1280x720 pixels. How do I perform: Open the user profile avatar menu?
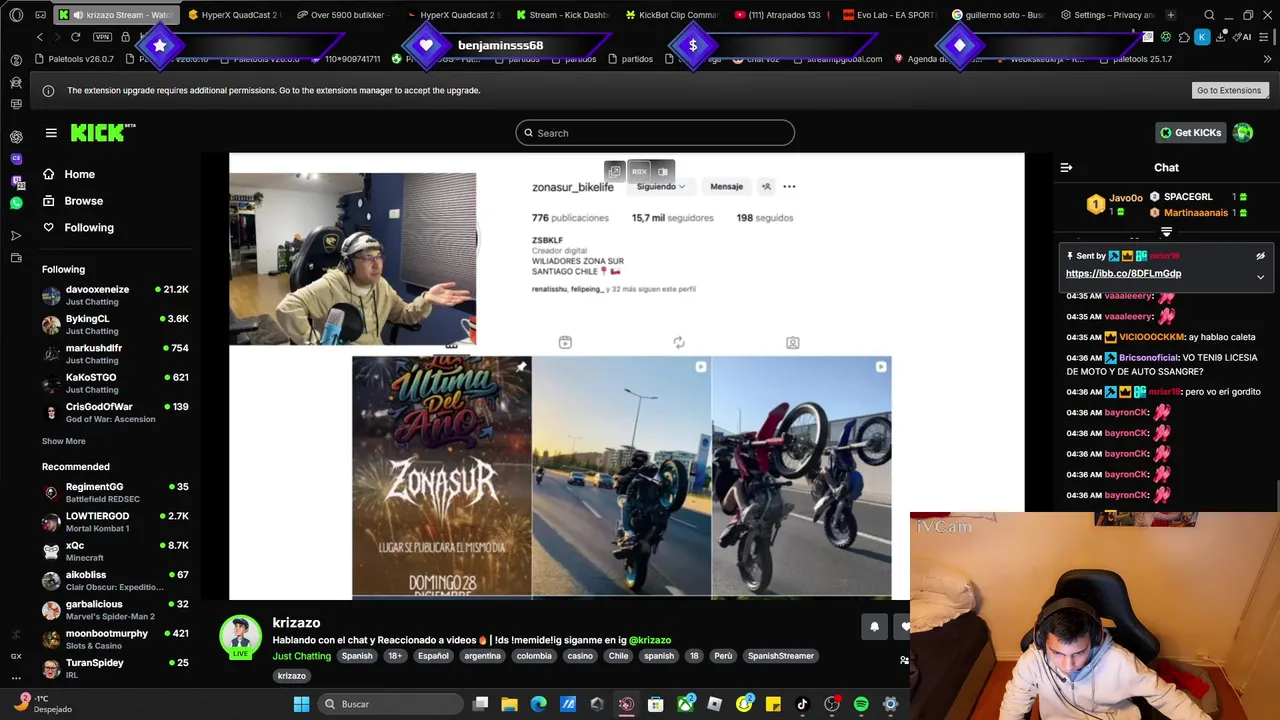(x=1243, y=133)
